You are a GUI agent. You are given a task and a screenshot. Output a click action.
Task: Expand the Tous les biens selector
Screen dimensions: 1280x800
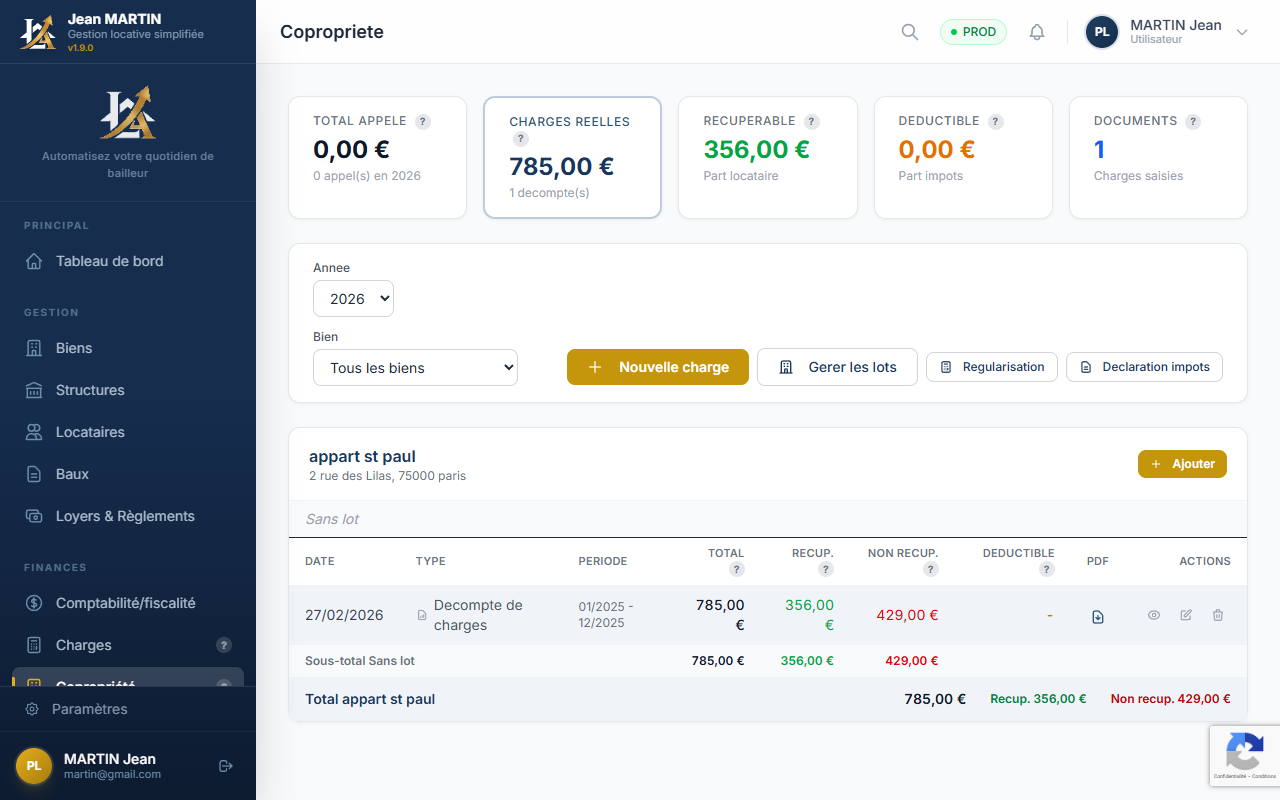415,368
